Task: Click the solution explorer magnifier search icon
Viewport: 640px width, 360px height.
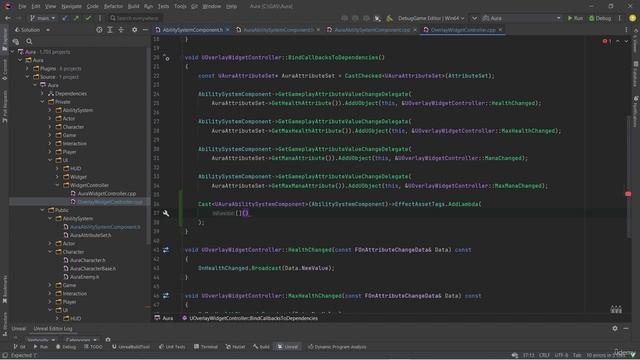Action: point(29,41)
